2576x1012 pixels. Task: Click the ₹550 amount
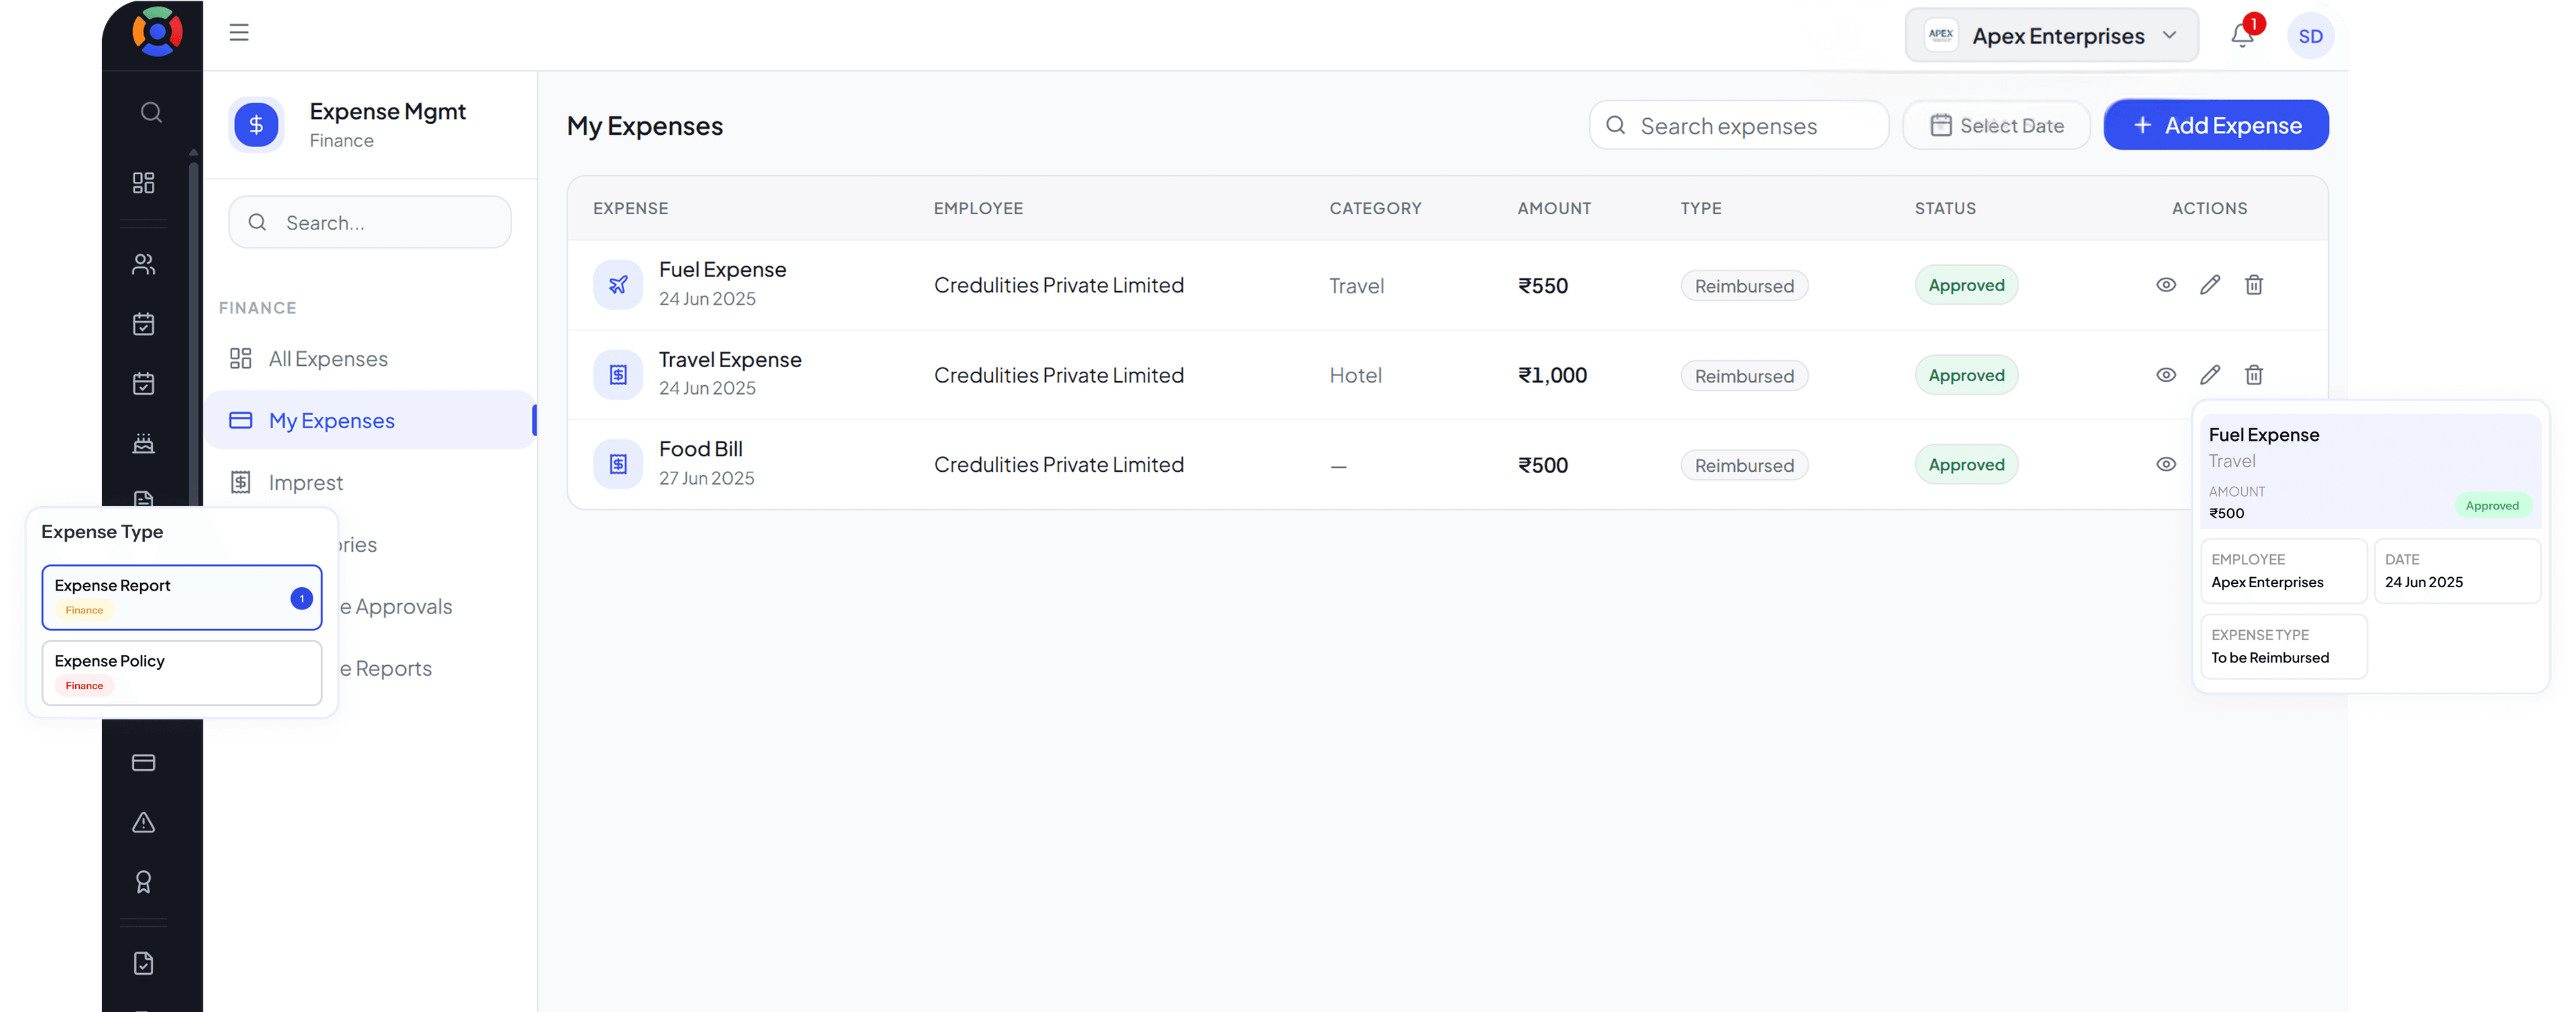pyautogui.click(x=1543, y=286)
